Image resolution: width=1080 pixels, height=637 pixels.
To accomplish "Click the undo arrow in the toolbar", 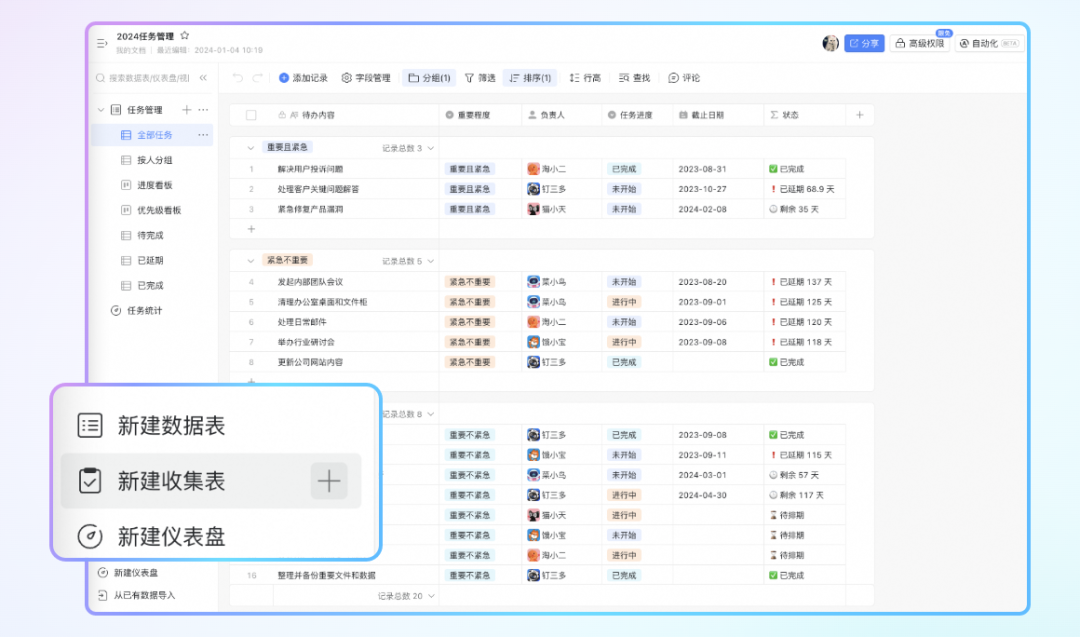I will (x=238, y=78).
